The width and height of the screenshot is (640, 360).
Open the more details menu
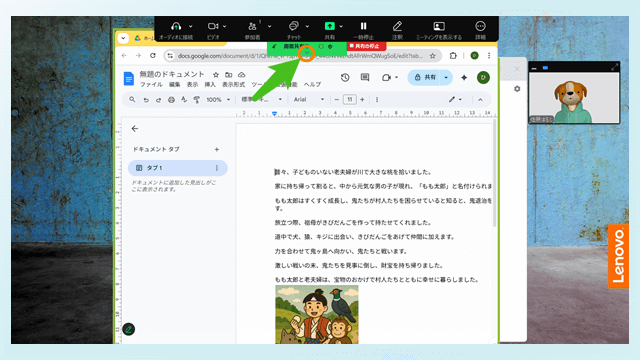[480, 26]
